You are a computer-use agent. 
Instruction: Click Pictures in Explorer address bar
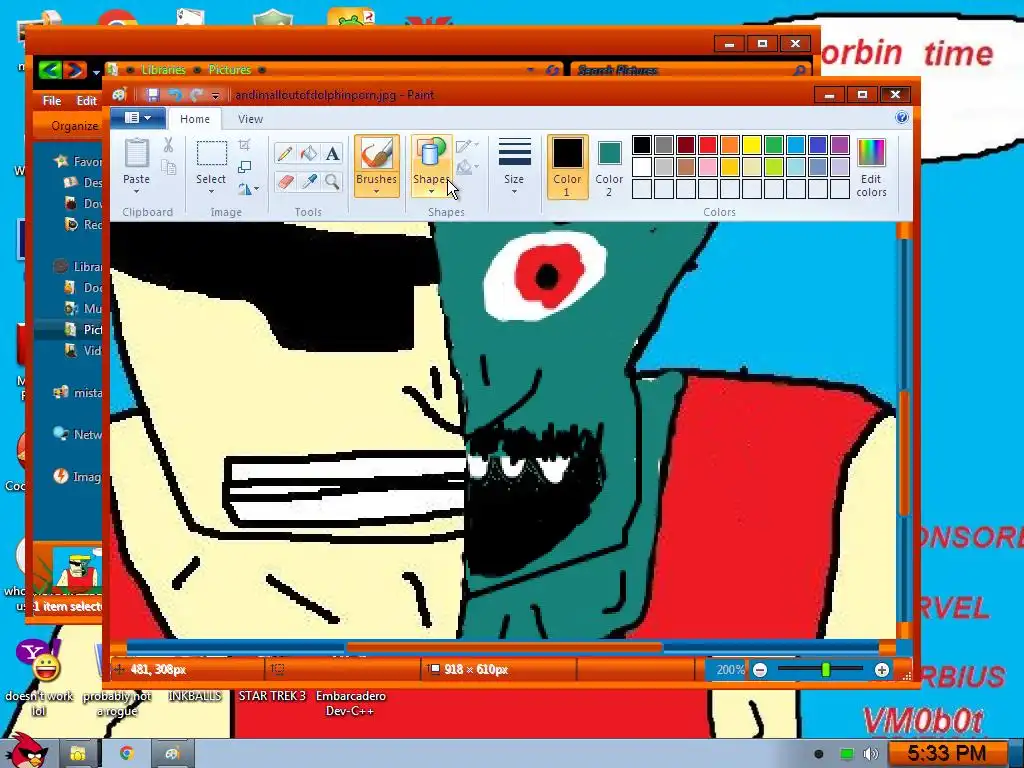[x=230, y=70]
